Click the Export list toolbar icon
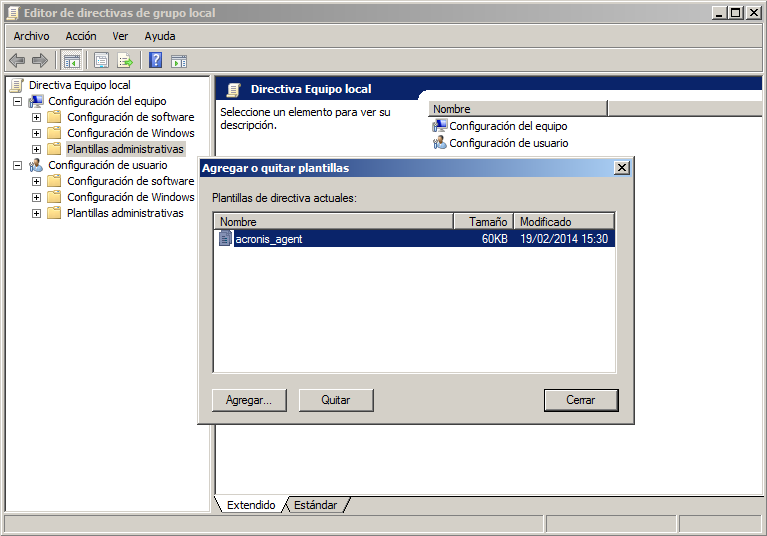This screenshot has height=536, width=767. click(x=125, y=60)
